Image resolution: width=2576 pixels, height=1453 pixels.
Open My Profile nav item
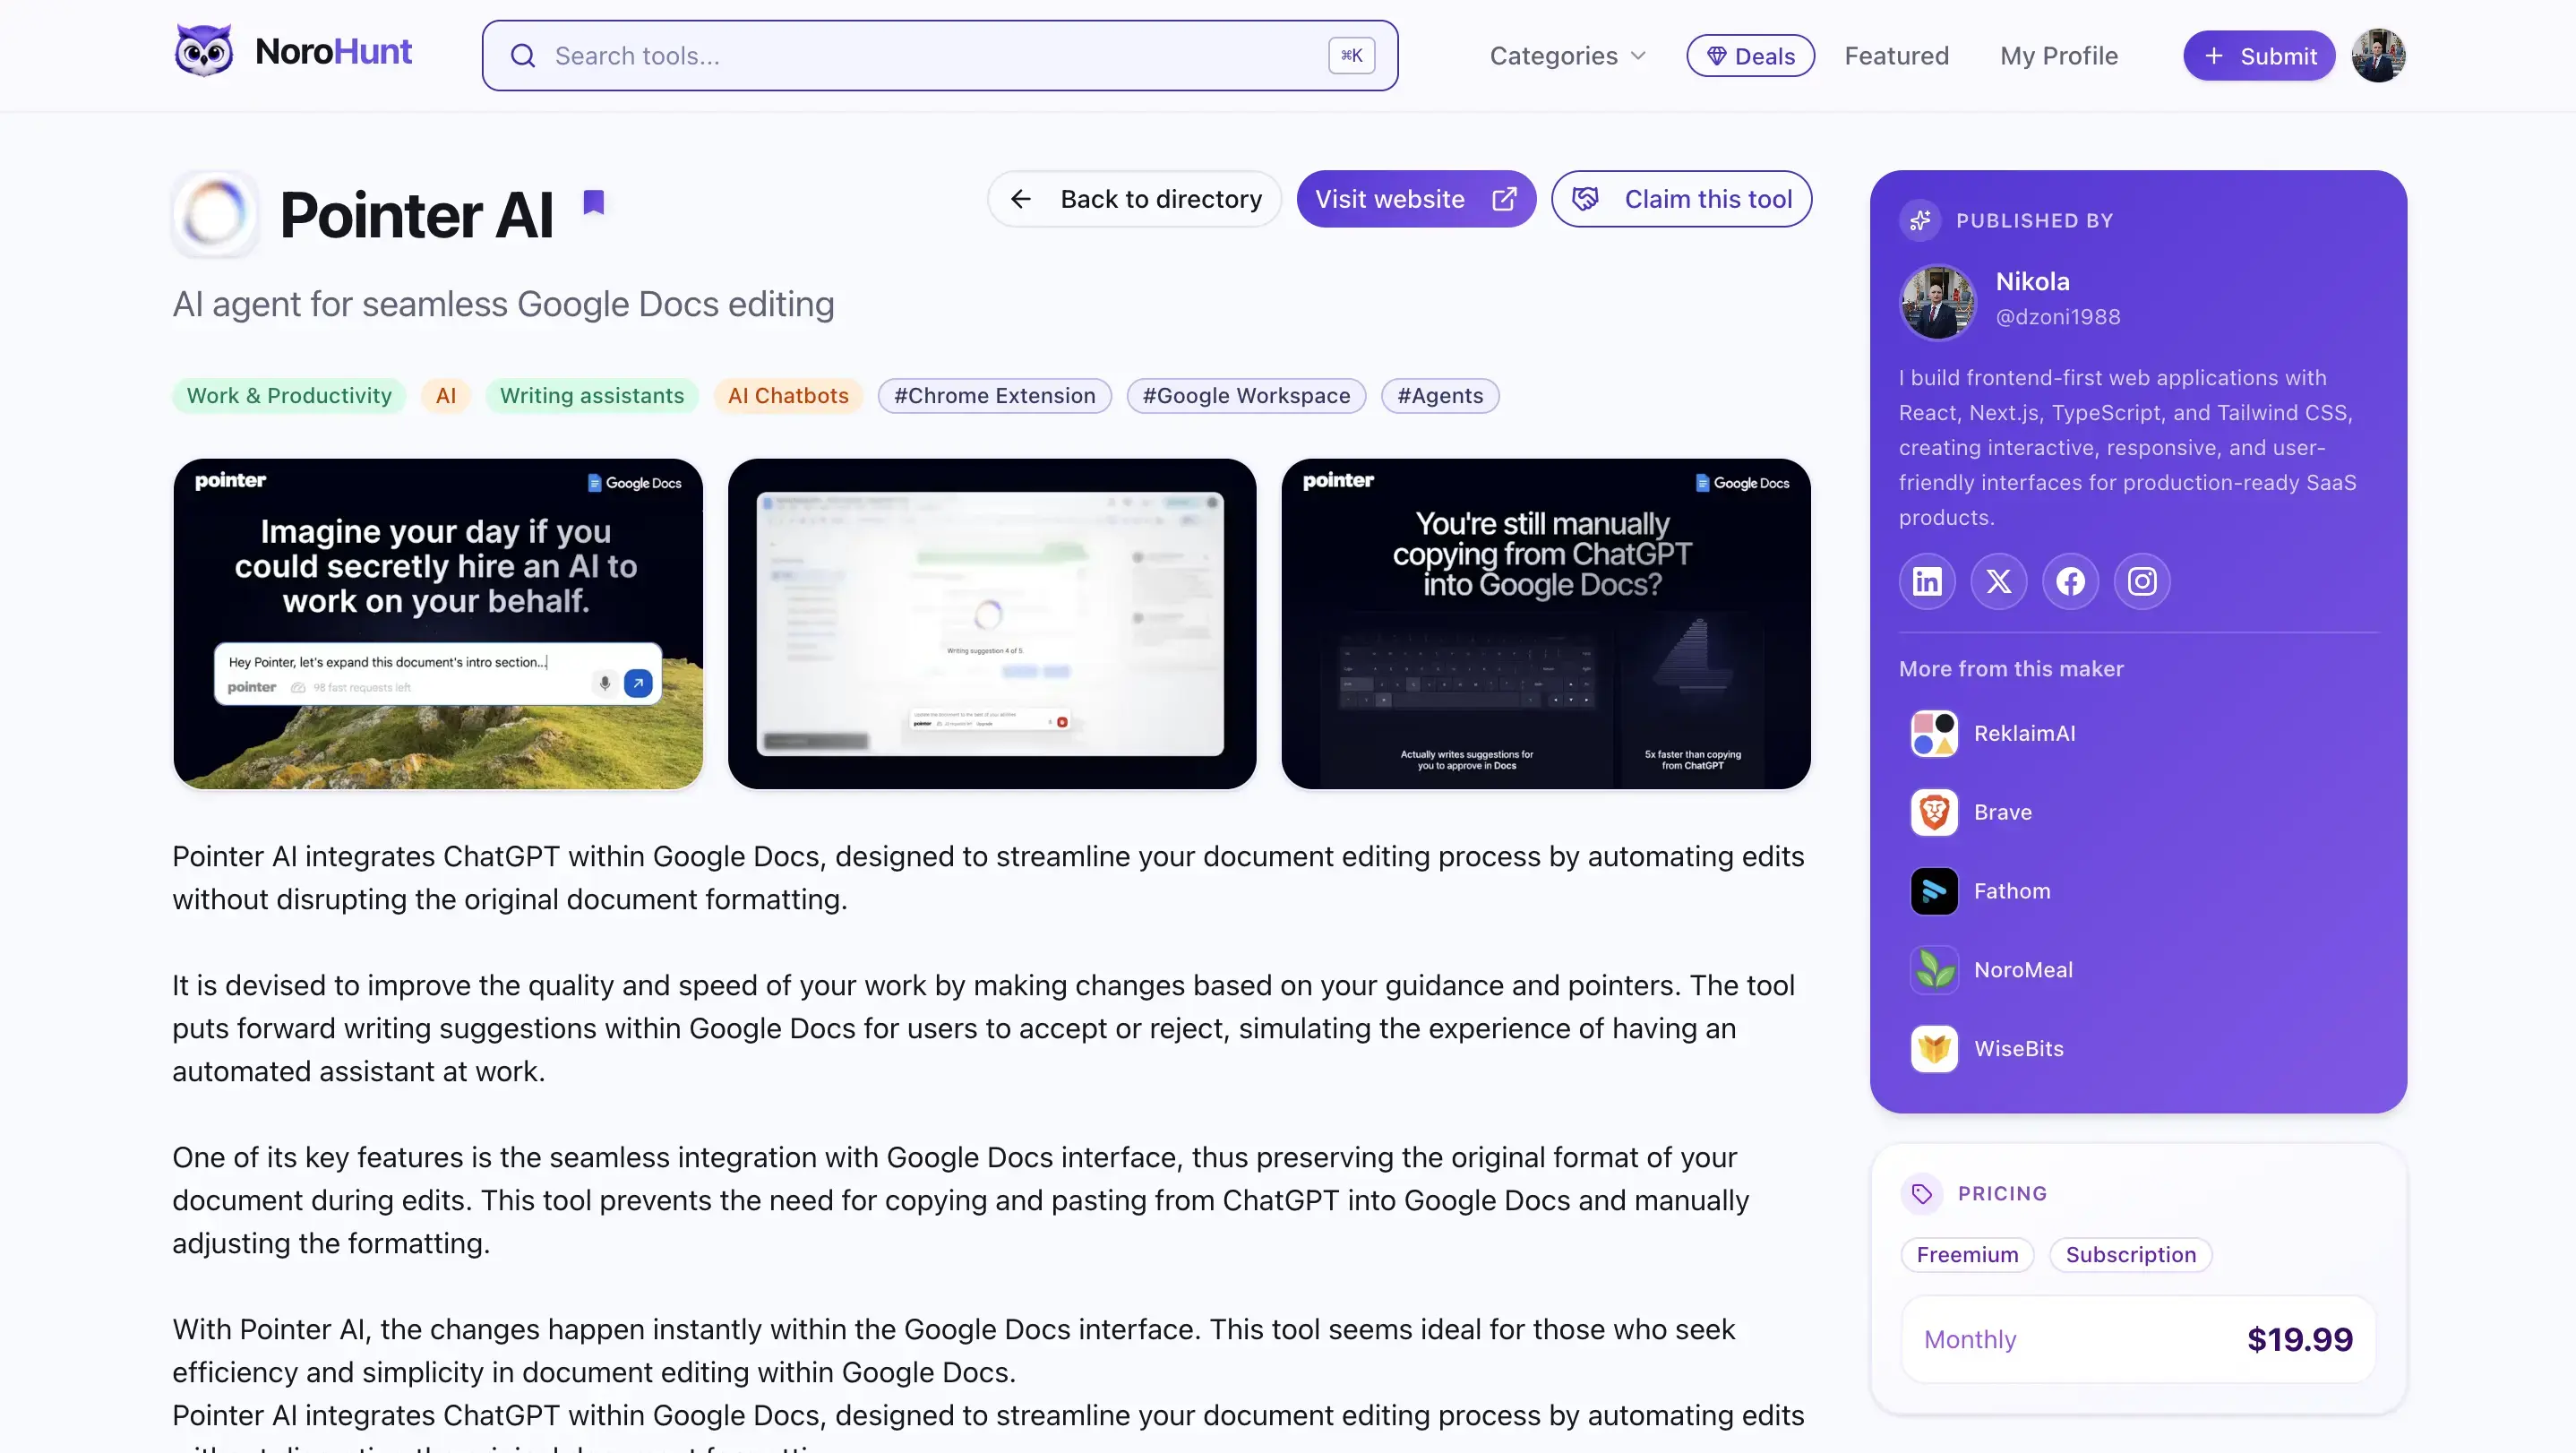pyautogui.click(x=2058, y=56)
